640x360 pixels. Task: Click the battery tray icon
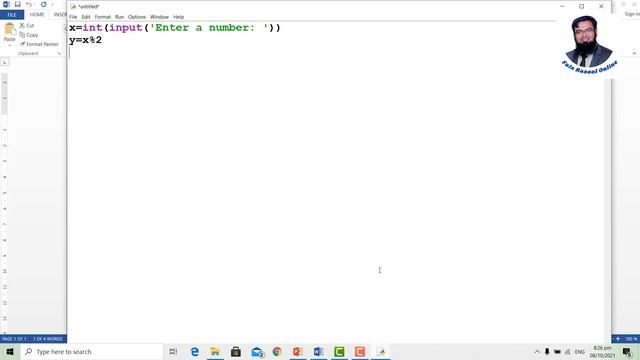[x=557, y=352]
